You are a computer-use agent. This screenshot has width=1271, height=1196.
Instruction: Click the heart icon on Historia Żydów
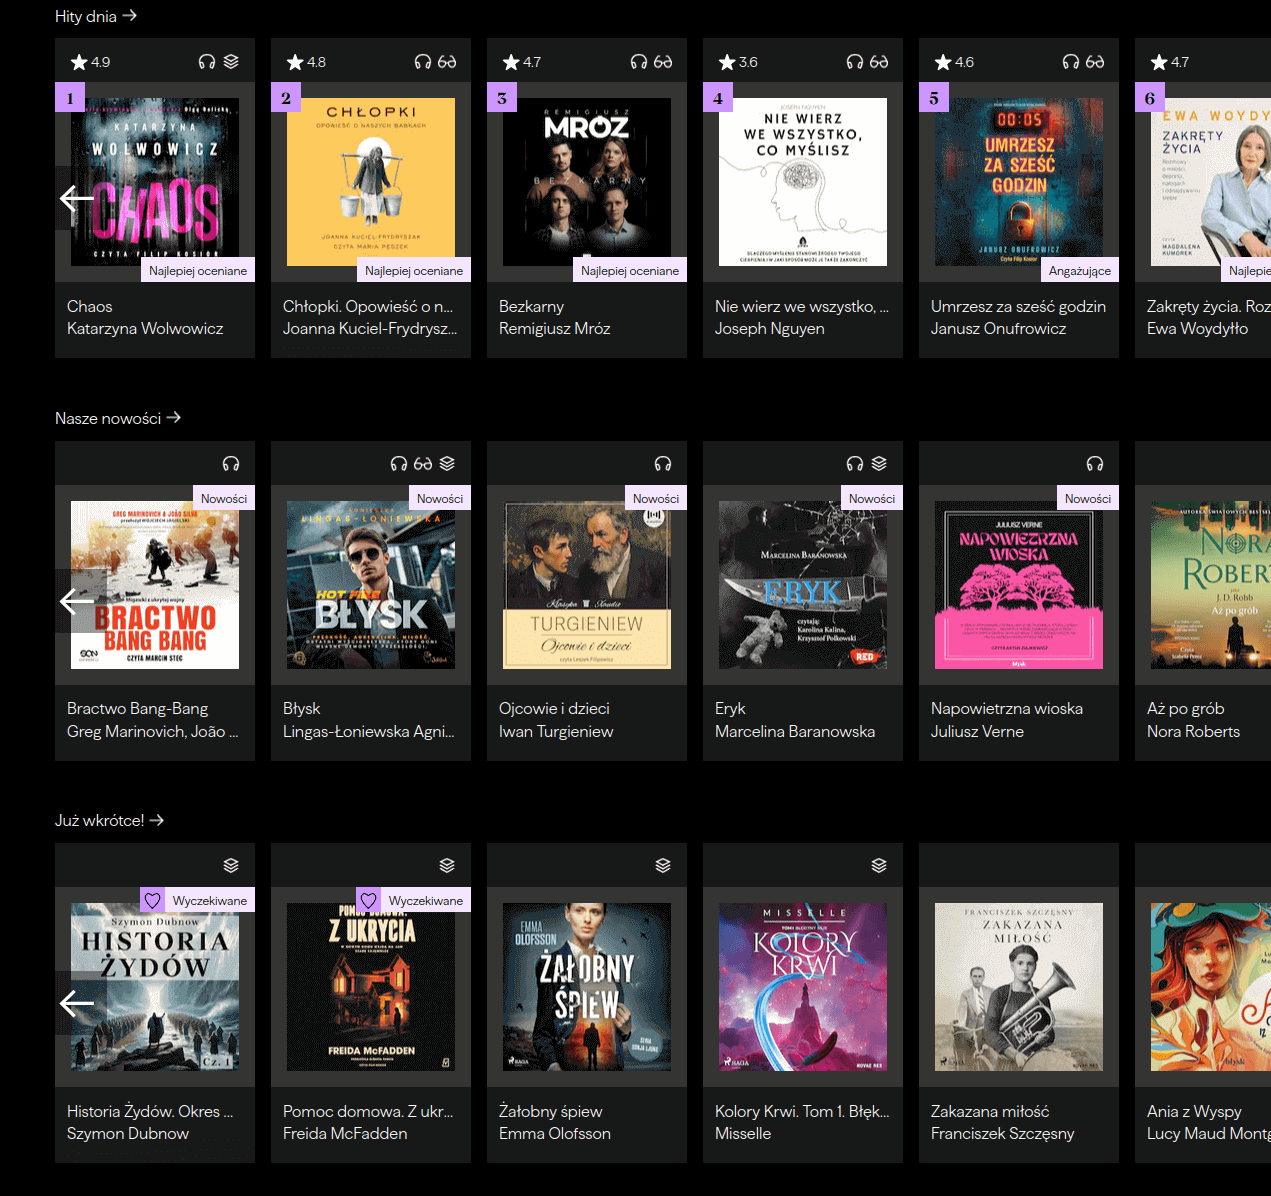[x=152, y=900]
